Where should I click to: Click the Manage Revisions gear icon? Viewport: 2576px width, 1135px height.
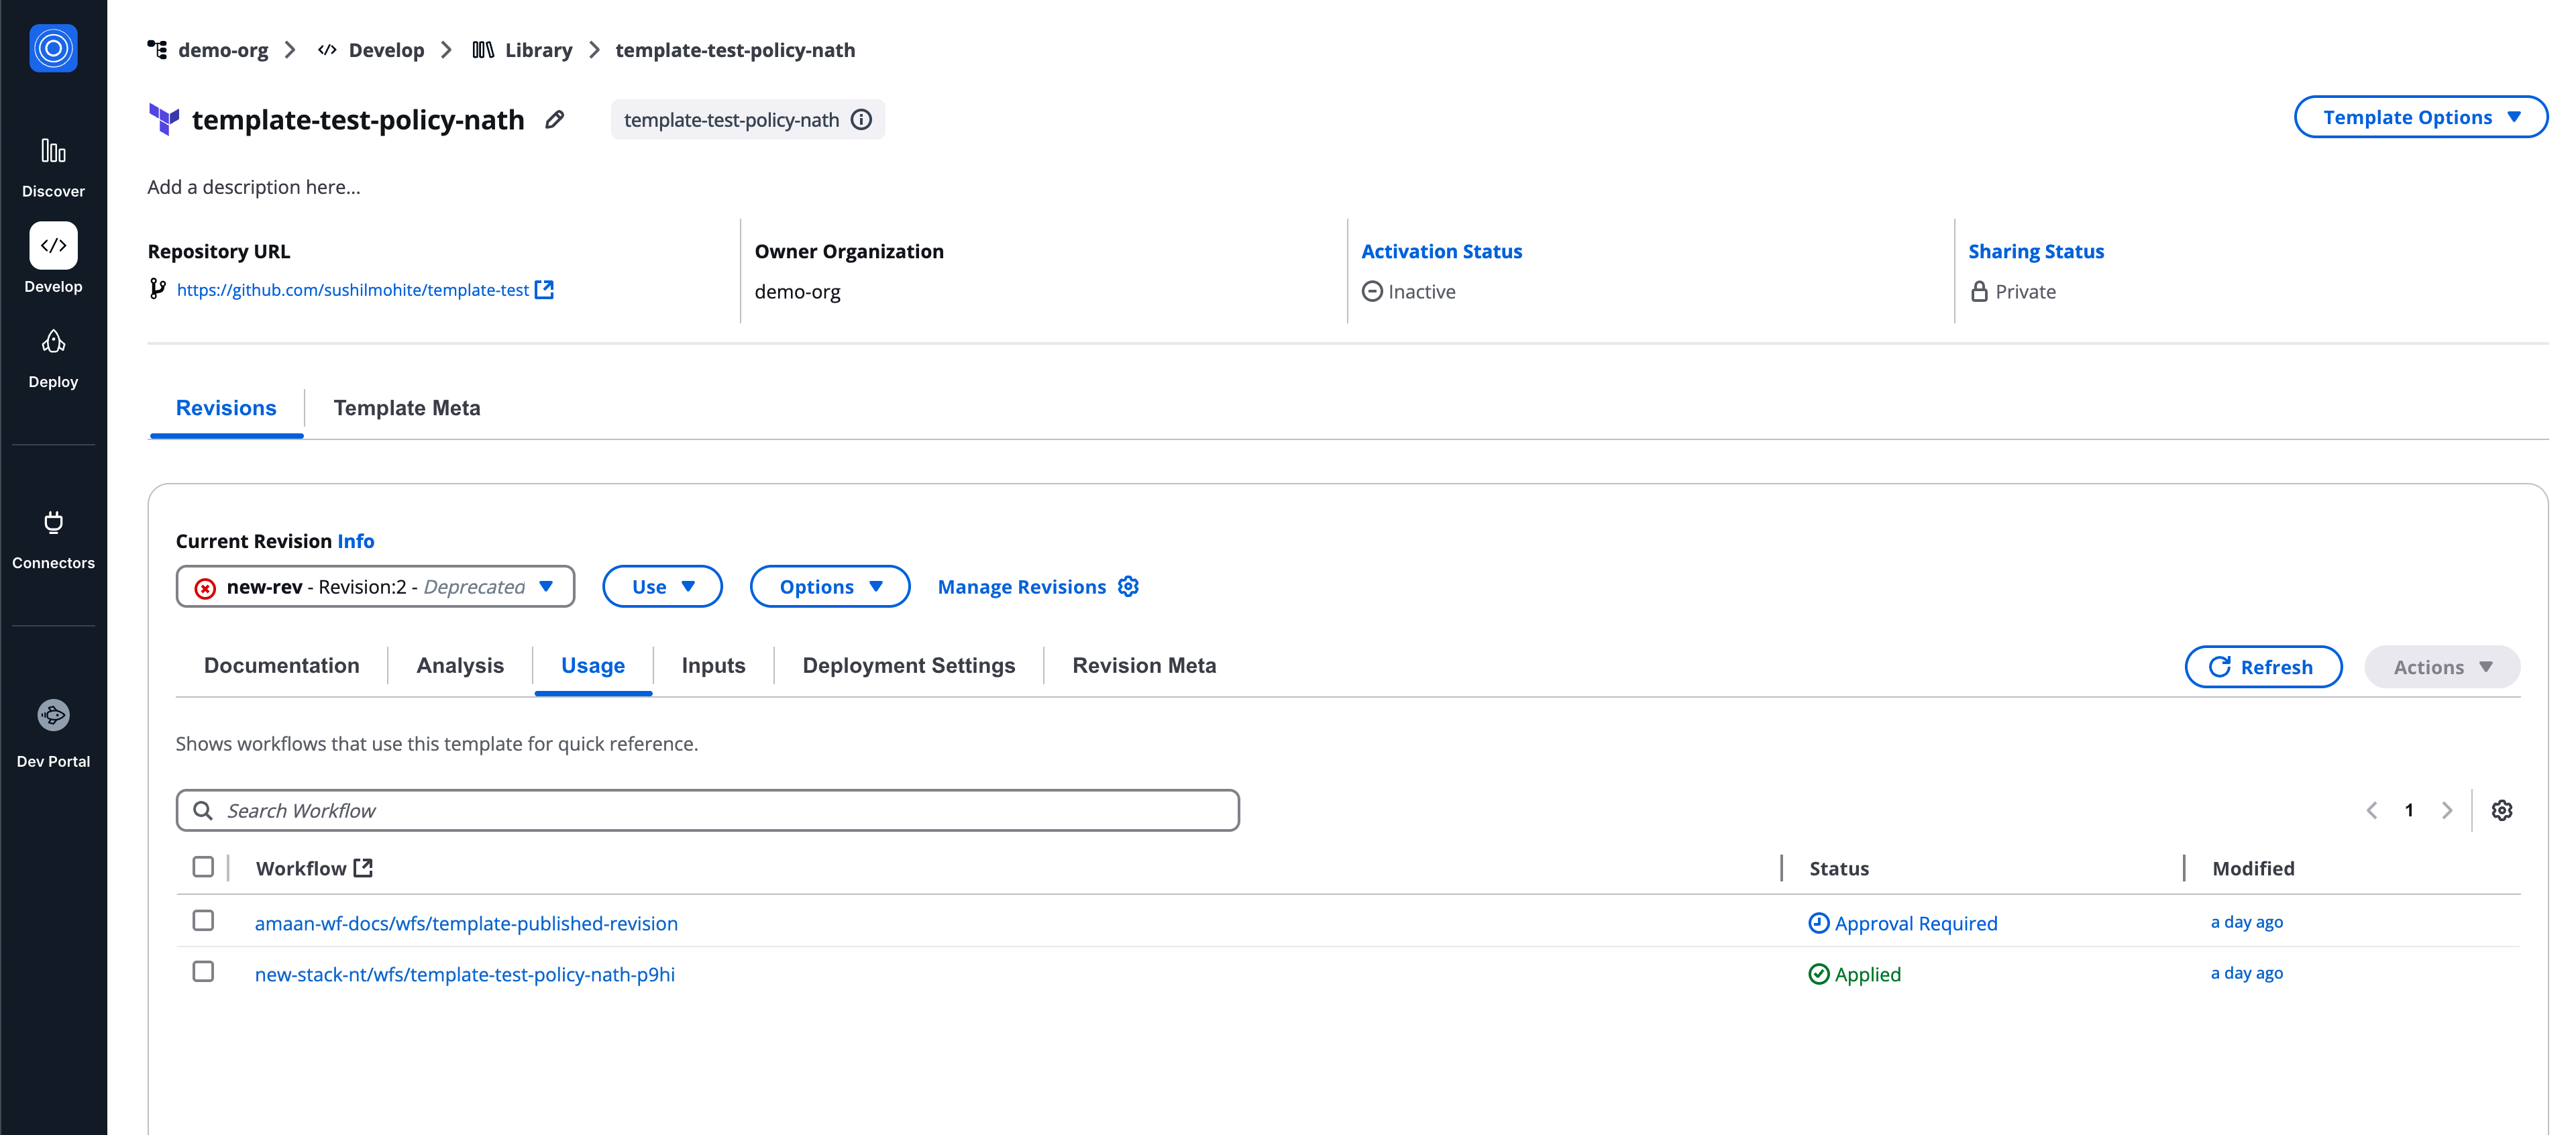point(1128,587)
